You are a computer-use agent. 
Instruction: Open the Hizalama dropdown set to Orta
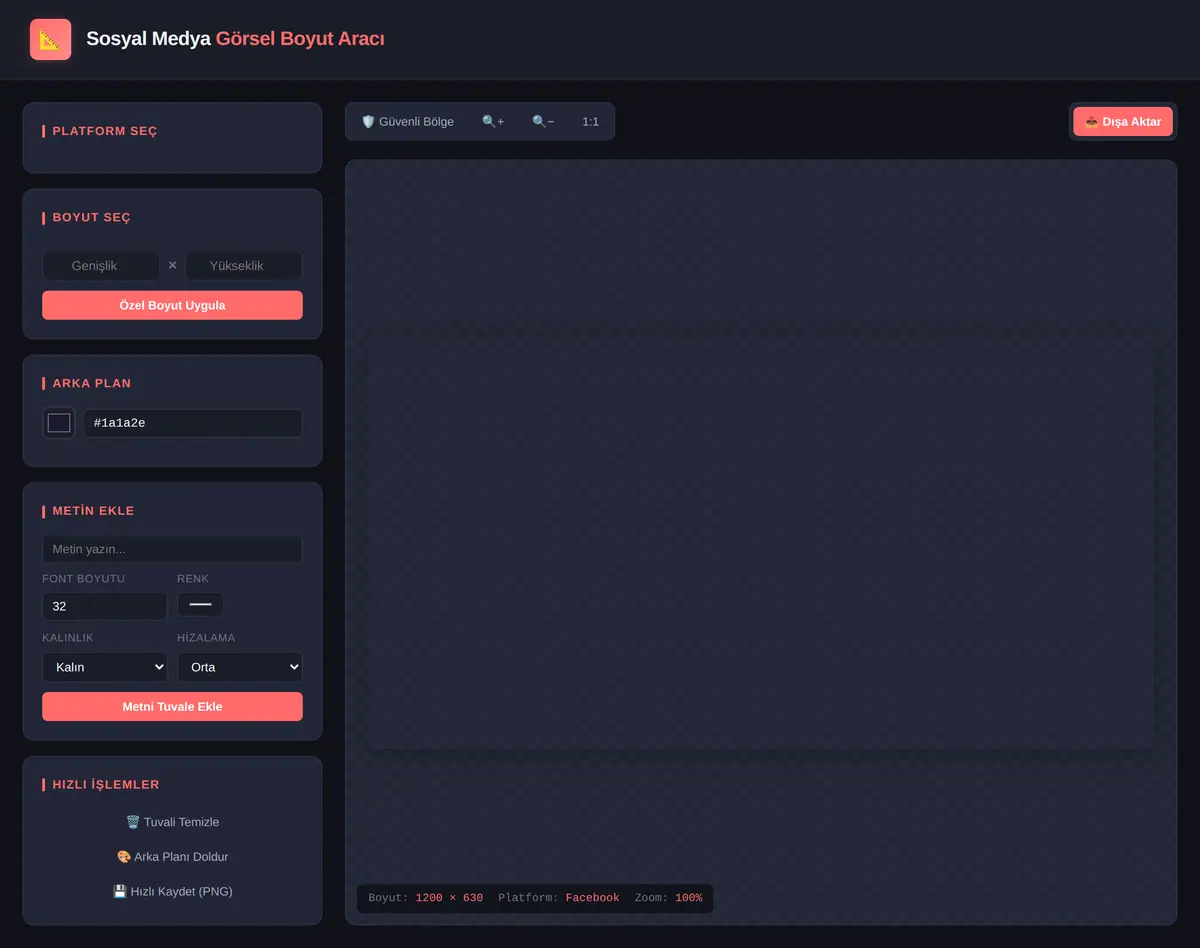(240, 667)
